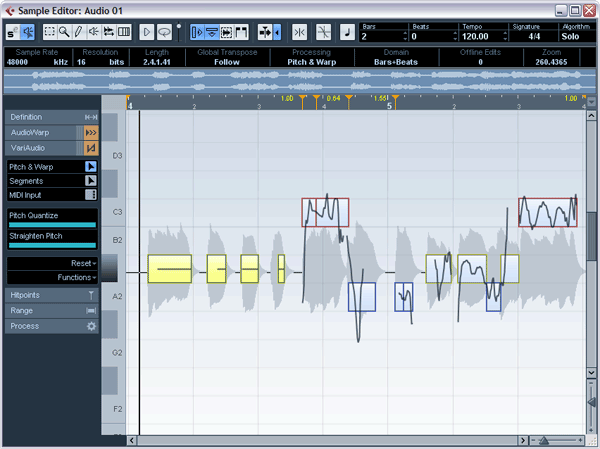
Task: Select the Range Selection tool
Action: pos(50,32)
